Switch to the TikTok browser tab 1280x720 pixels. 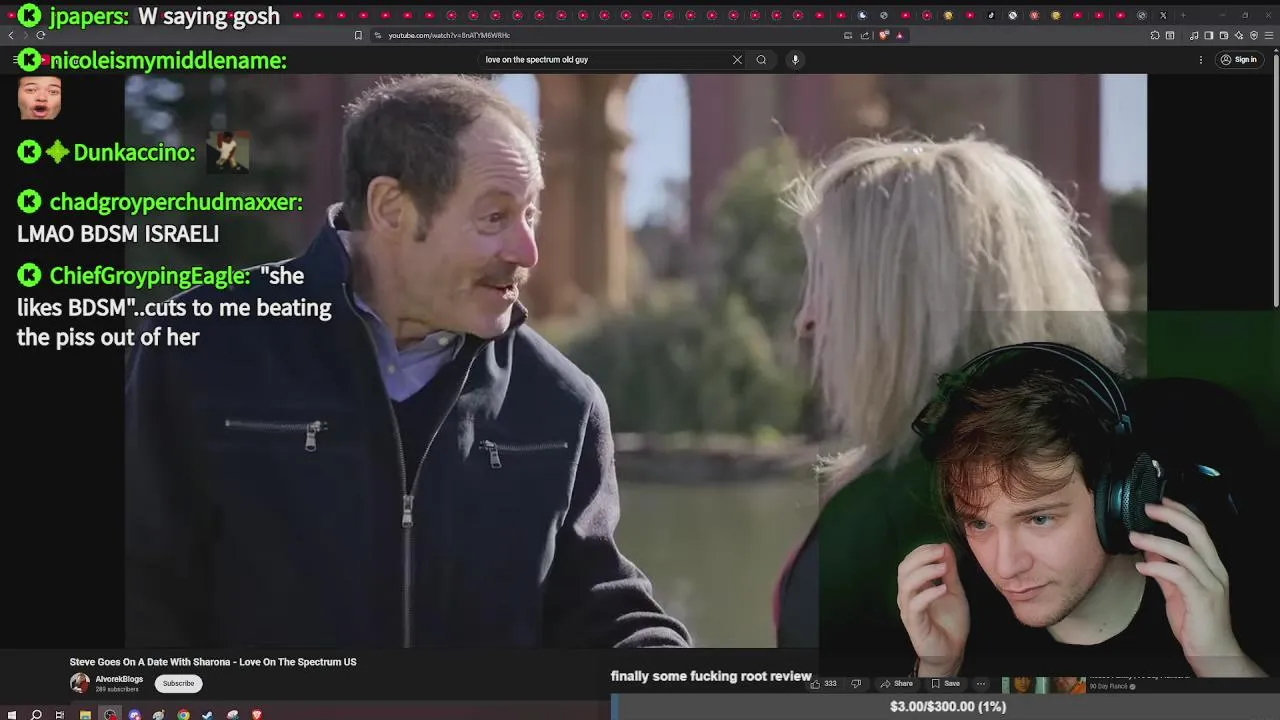[991, 15]
